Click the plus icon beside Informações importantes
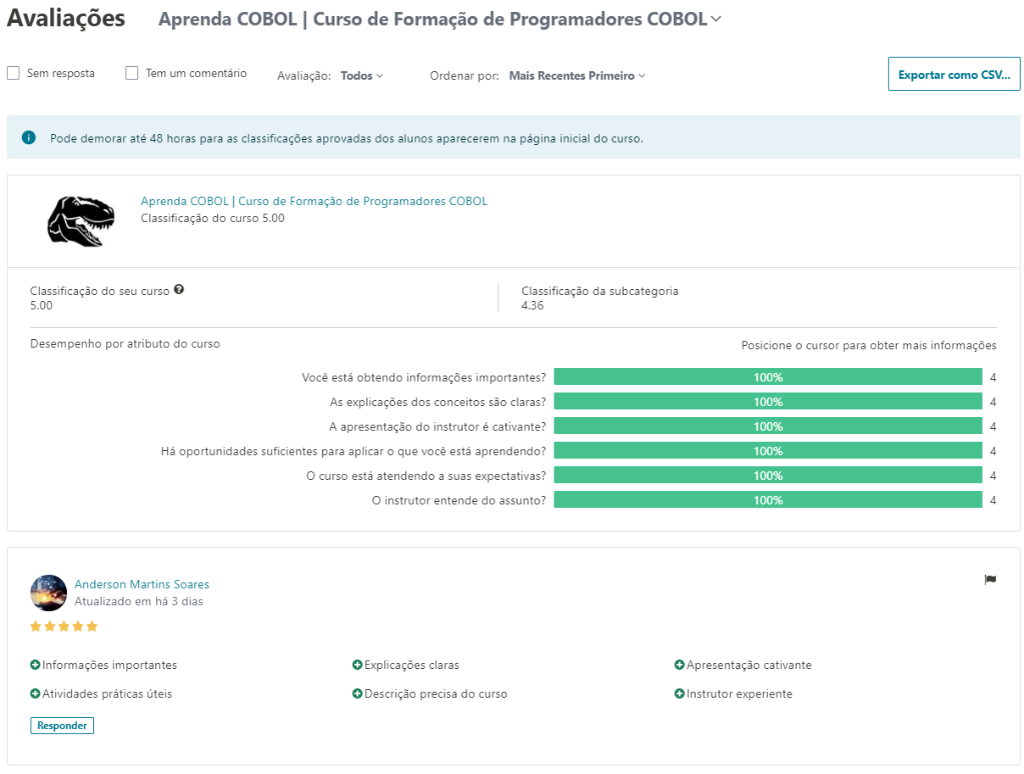The image size is (1024, 774). pos(35,665)
